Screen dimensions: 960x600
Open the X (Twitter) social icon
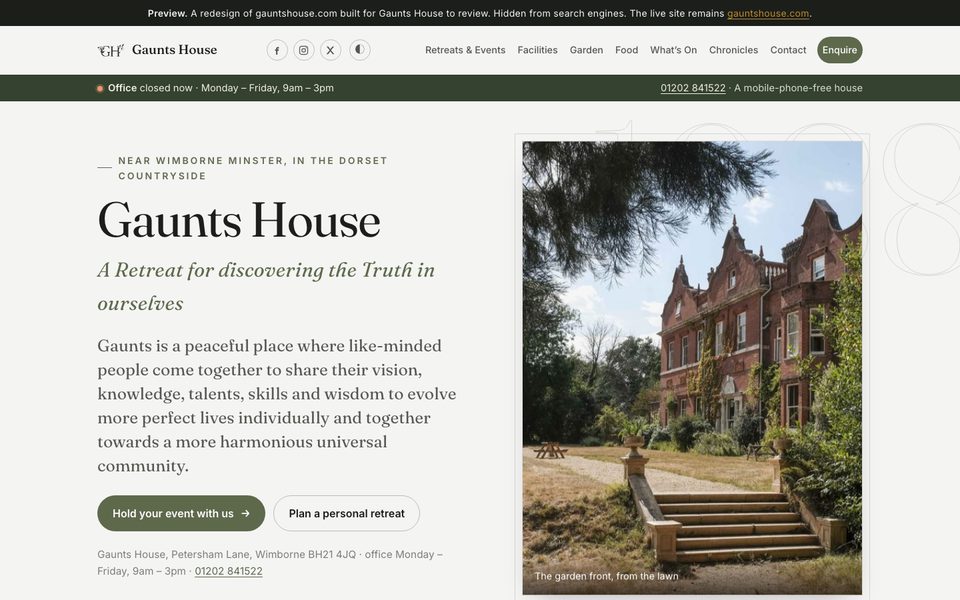pos(331,50)
